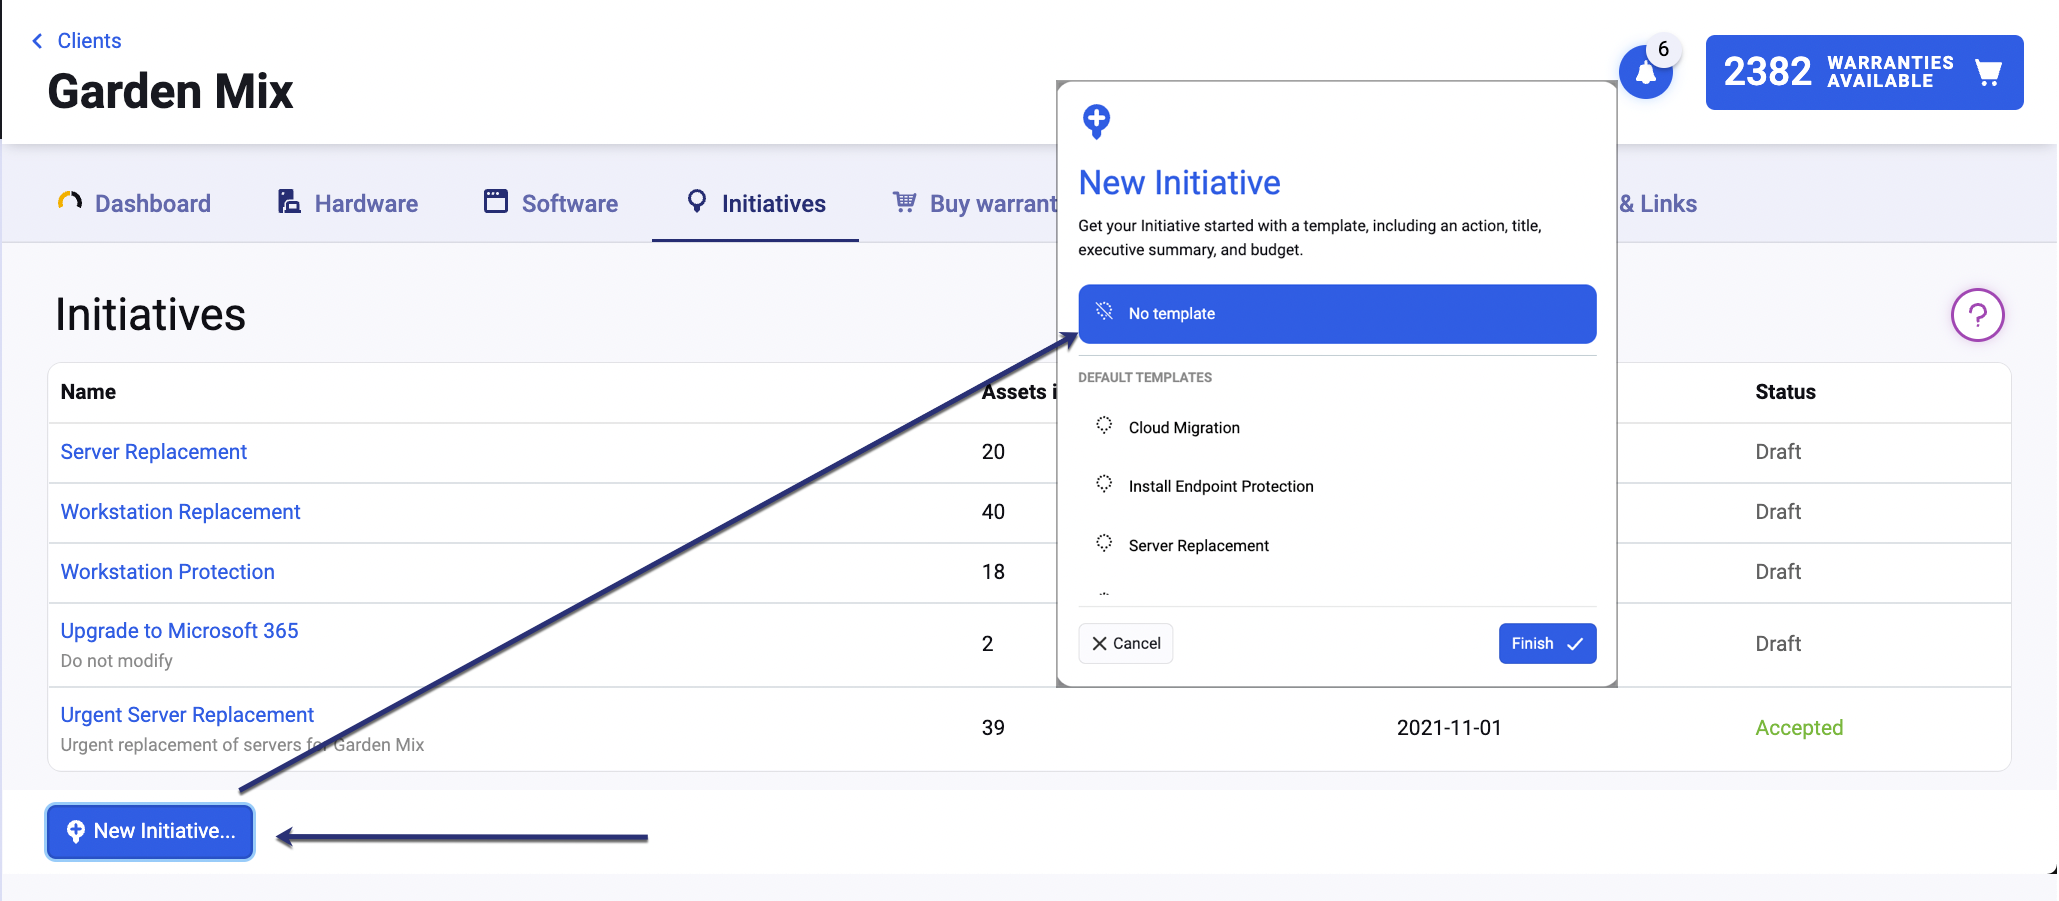Click the No template icon
Image resolution: width=2059 pixels, height=901 pixels.
1104,311
